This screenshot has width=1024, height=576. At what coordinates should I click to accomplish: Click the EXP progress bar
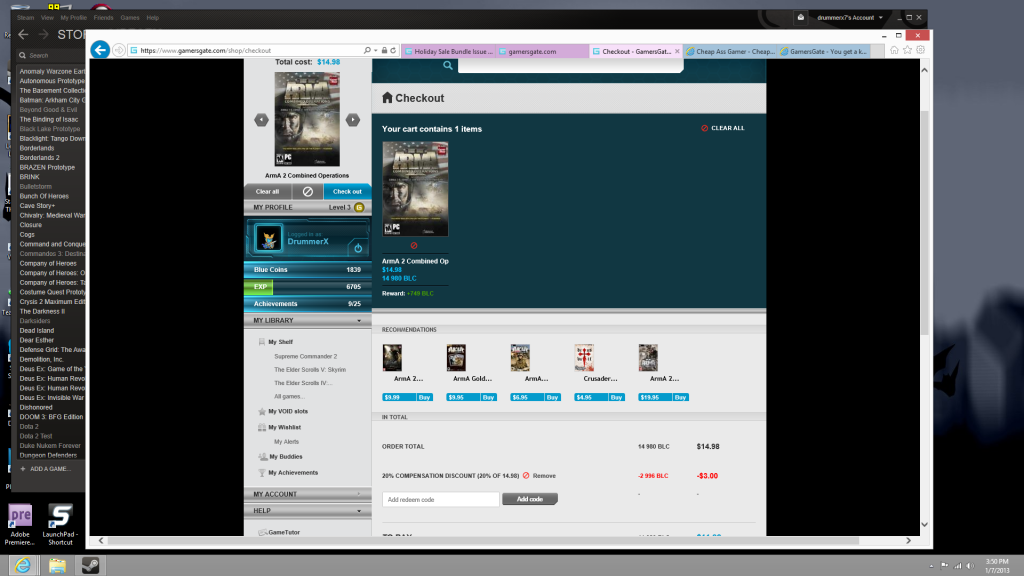[308, 287]
